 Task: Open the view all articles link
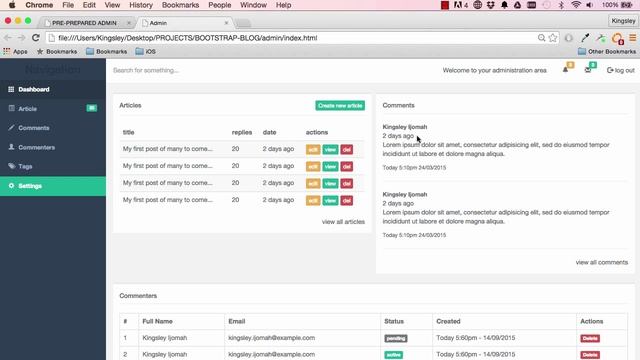pyautogui.click(x=343, y=222)
